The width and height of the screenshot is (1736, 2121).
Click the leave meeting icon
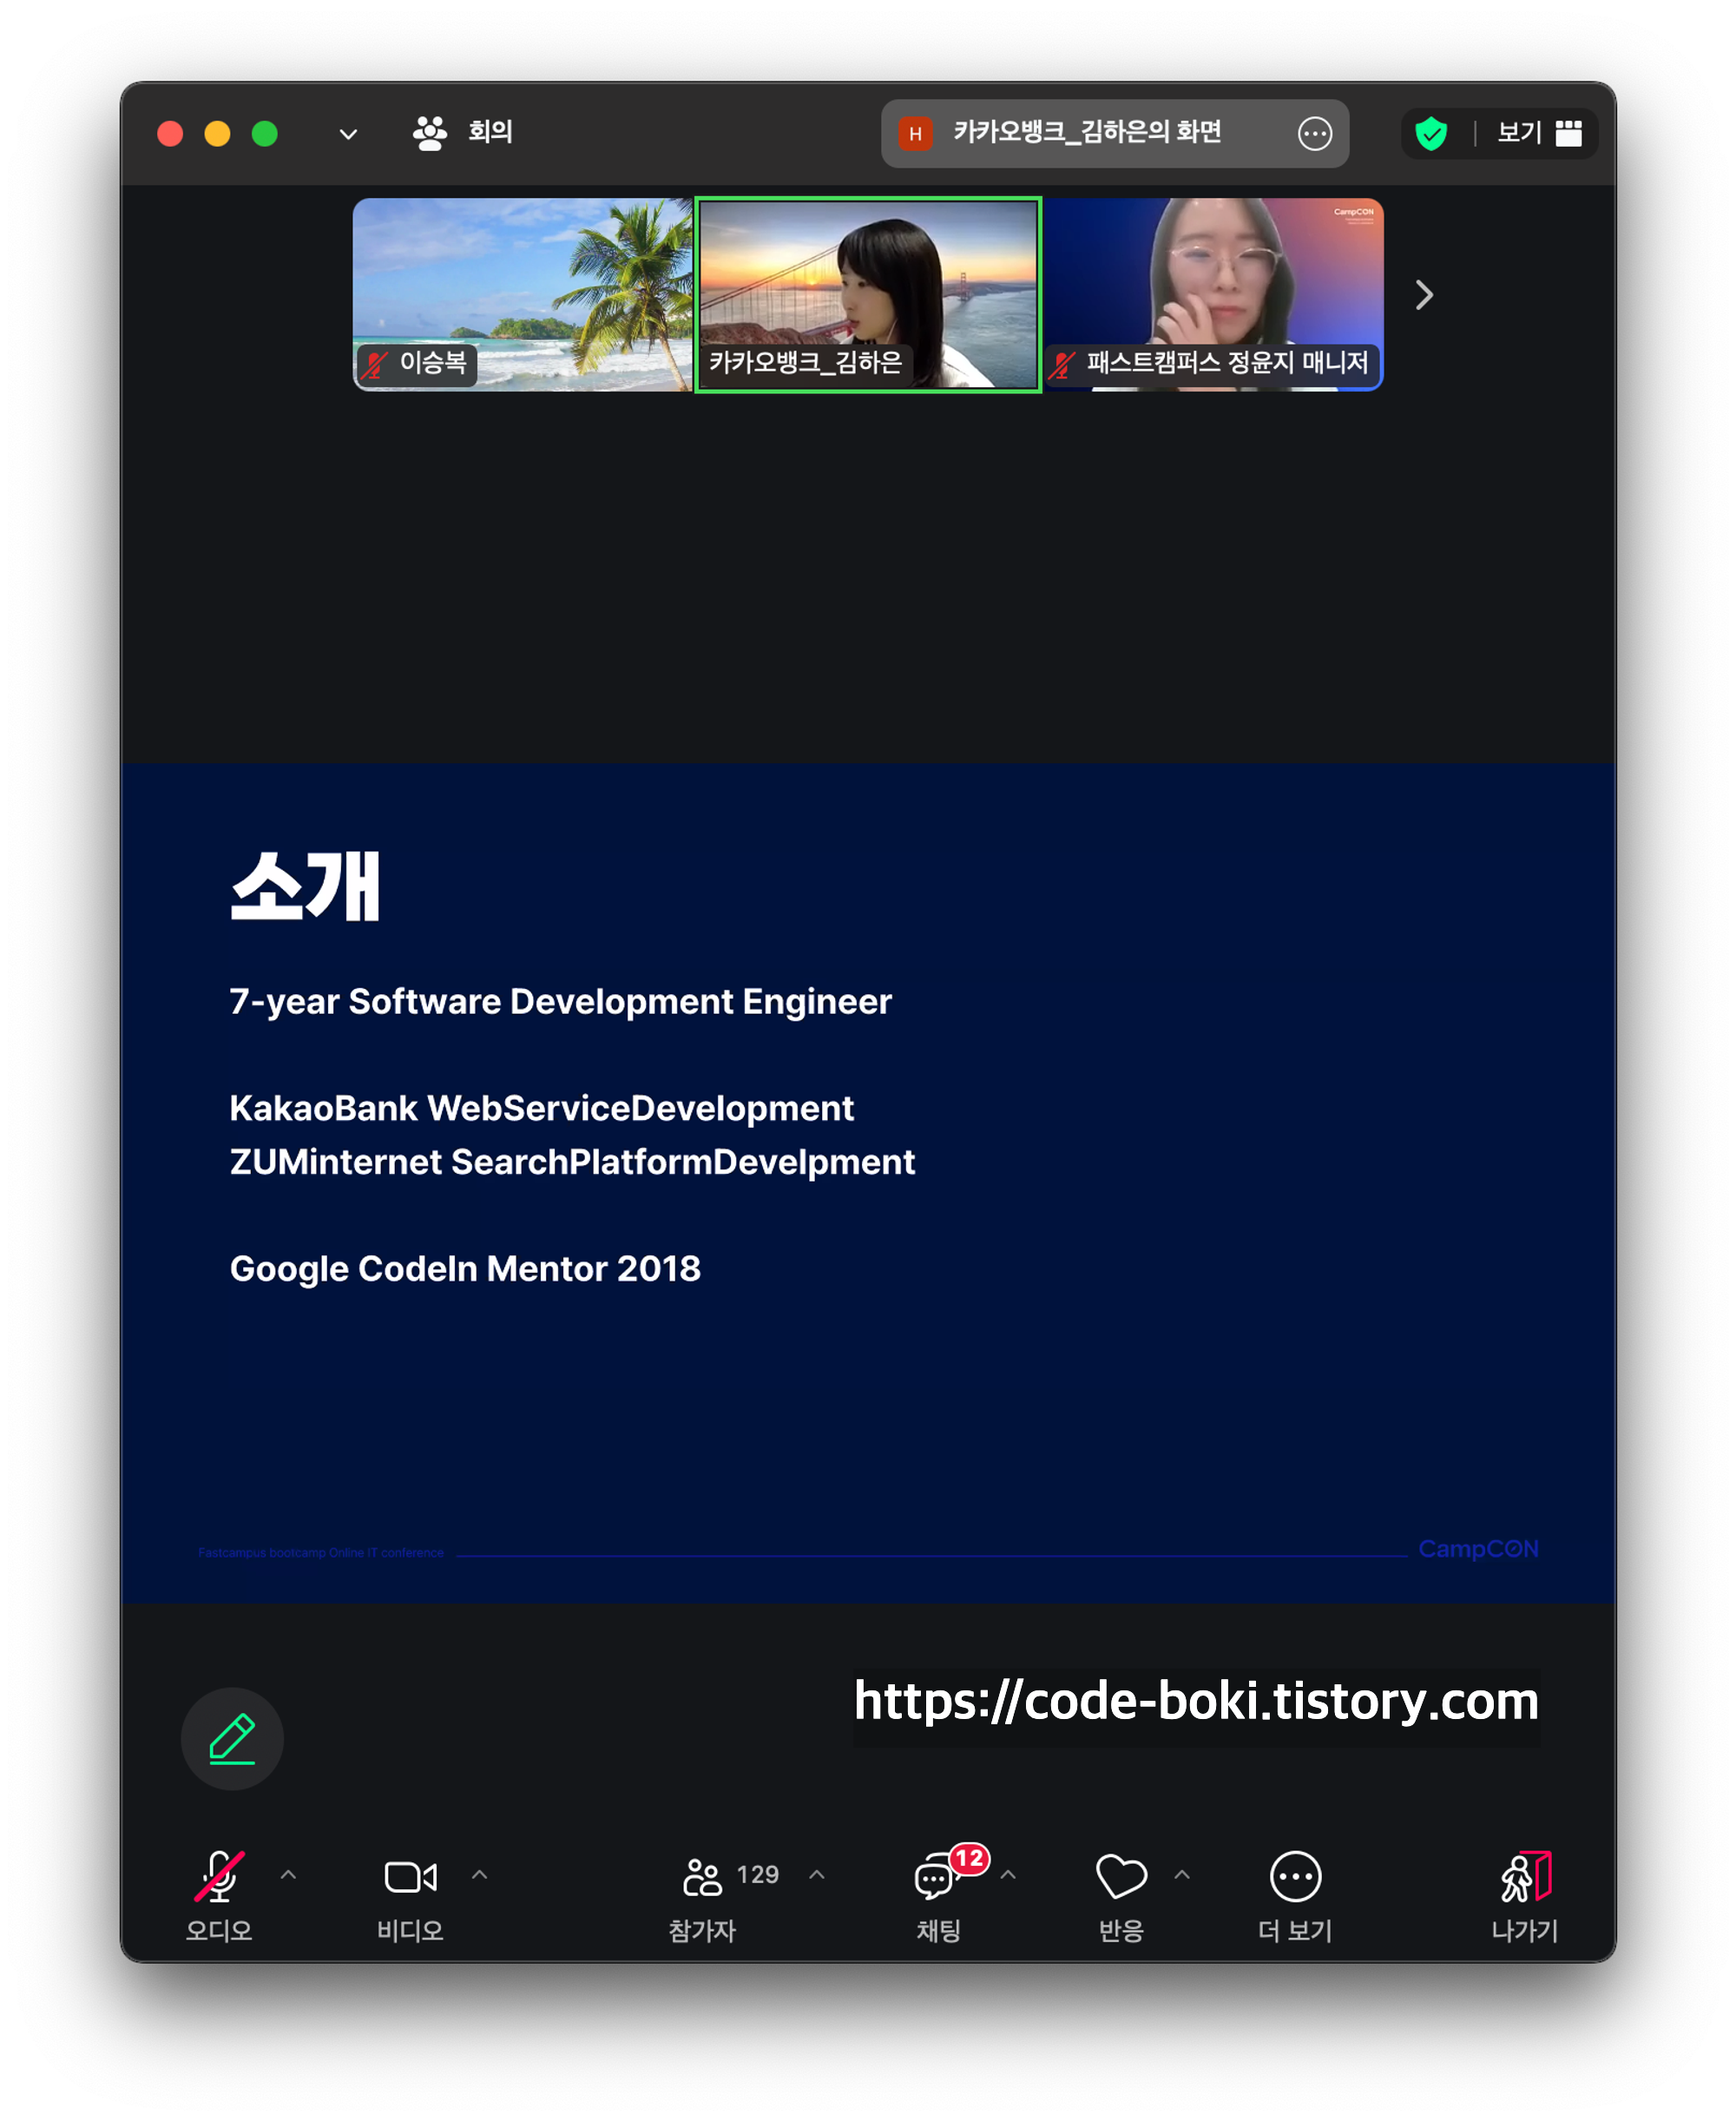1525,1877
